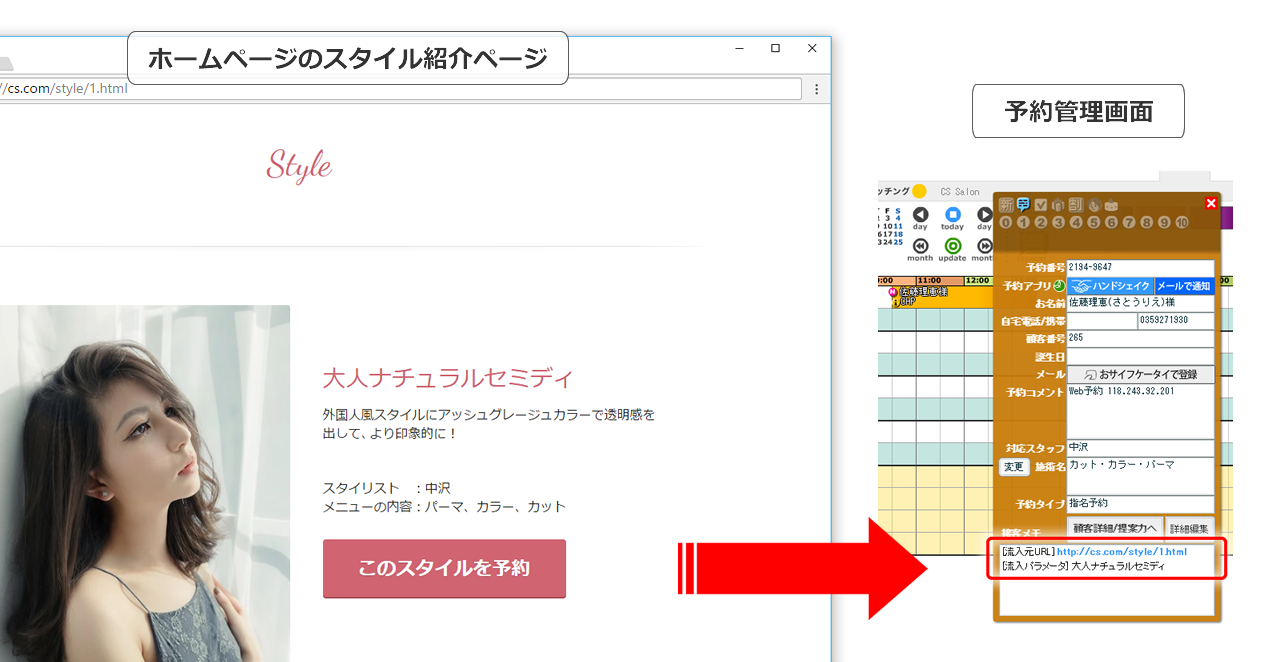Close the reservation detail popup with red X

coord(1211,203)
